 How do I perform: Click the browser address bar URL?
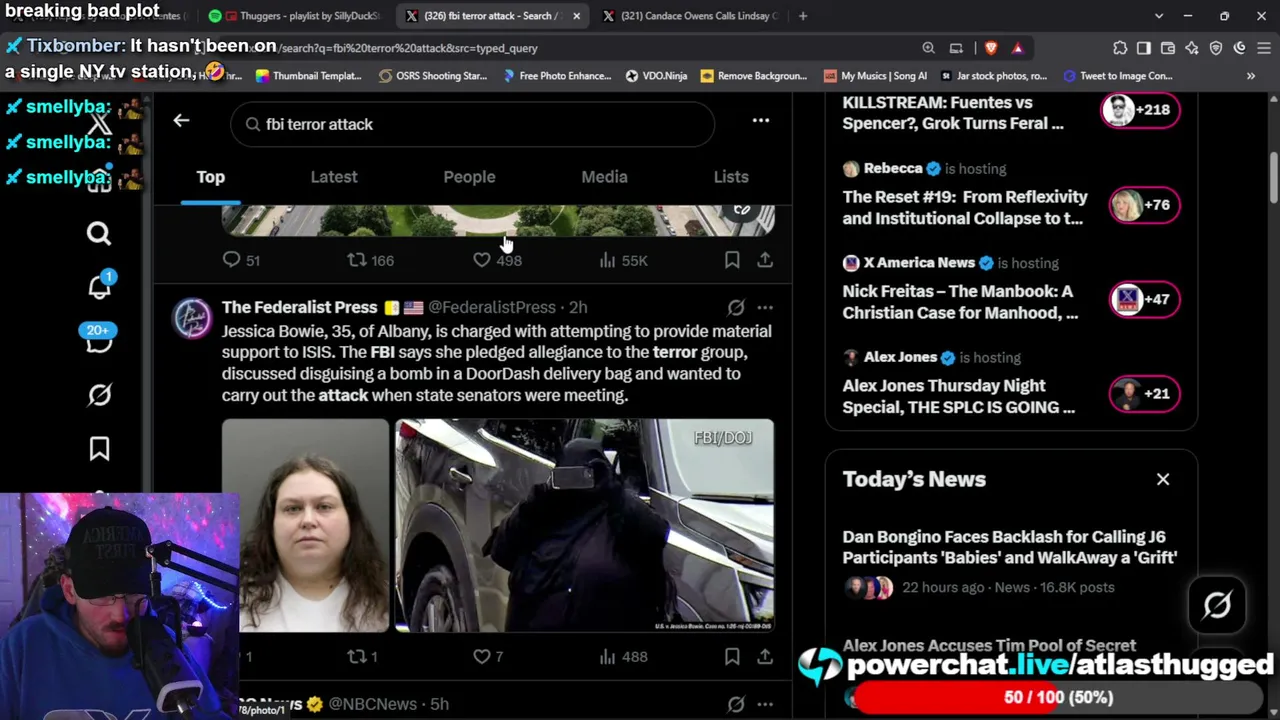[408, 48]
